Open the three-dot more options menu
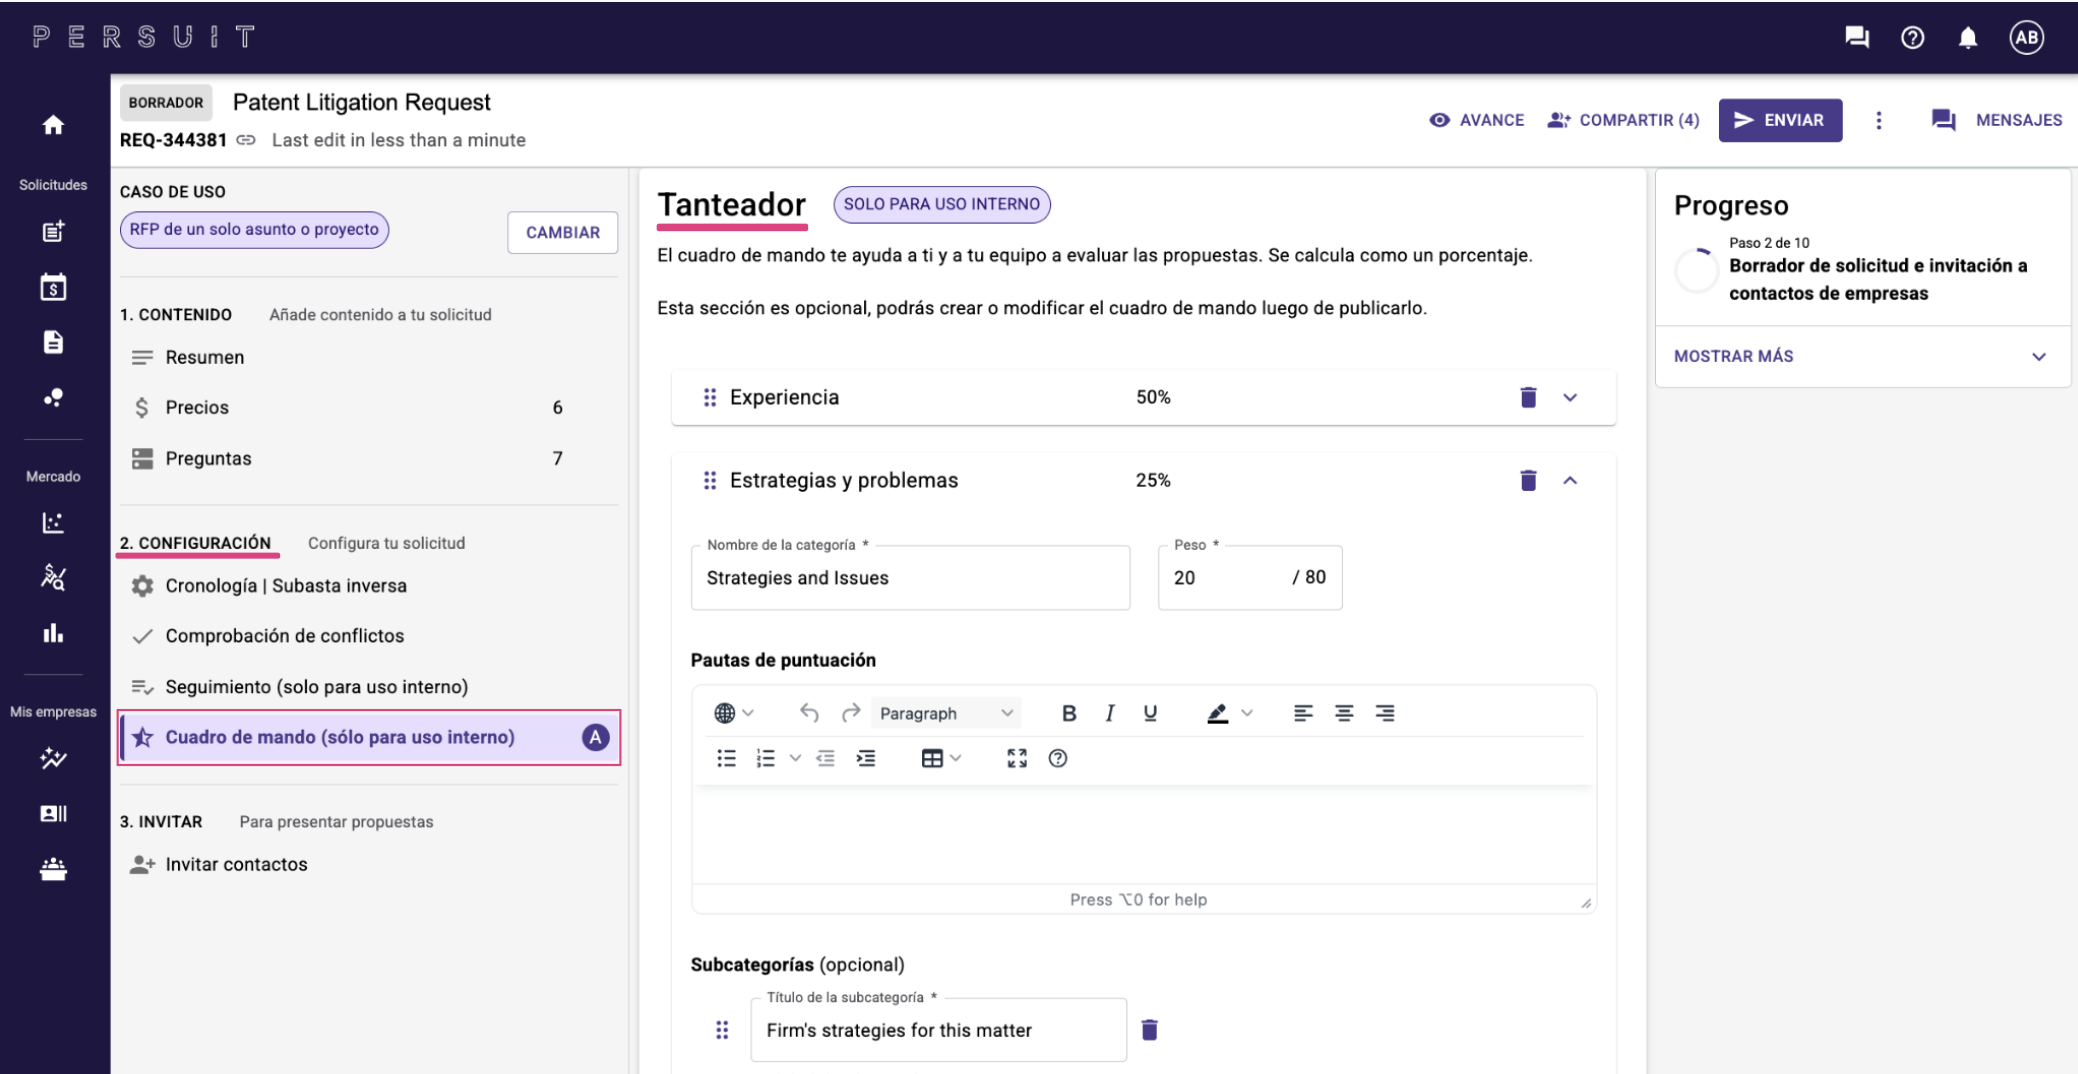This screenshot has height=1074, width=2078. coord(1879,120)
